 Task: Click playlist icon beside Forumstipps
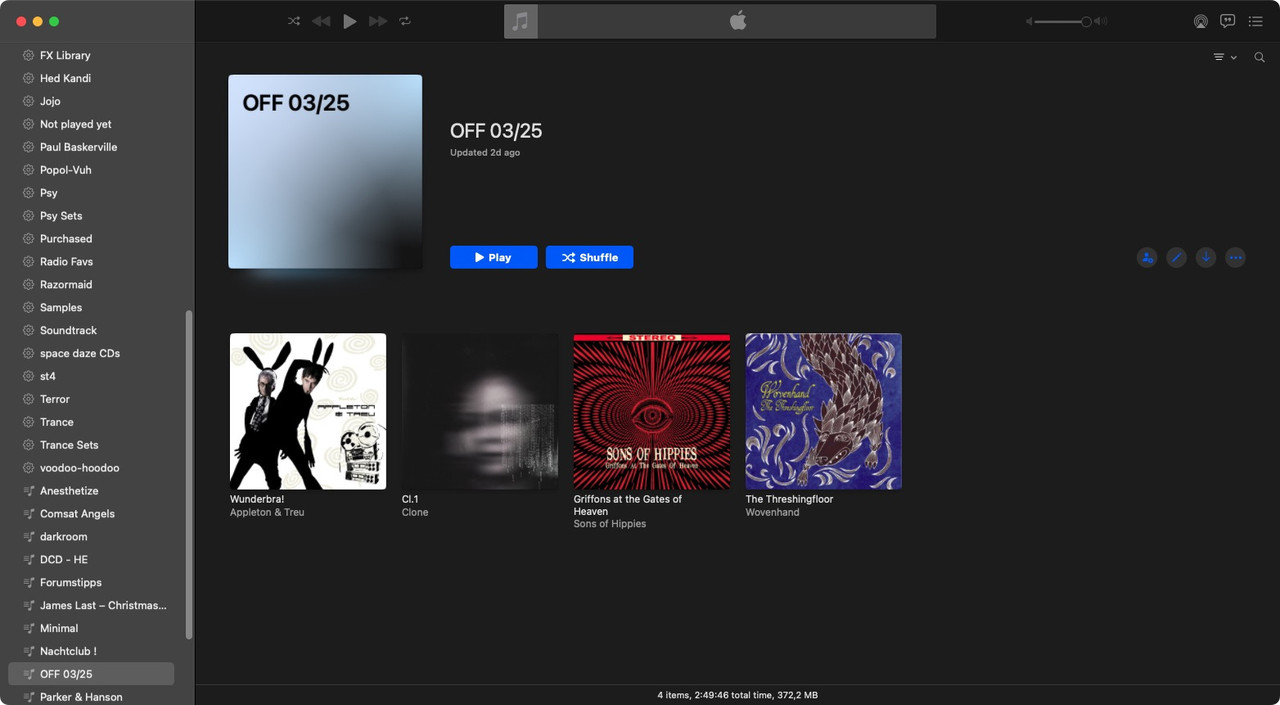click(29, 583)
